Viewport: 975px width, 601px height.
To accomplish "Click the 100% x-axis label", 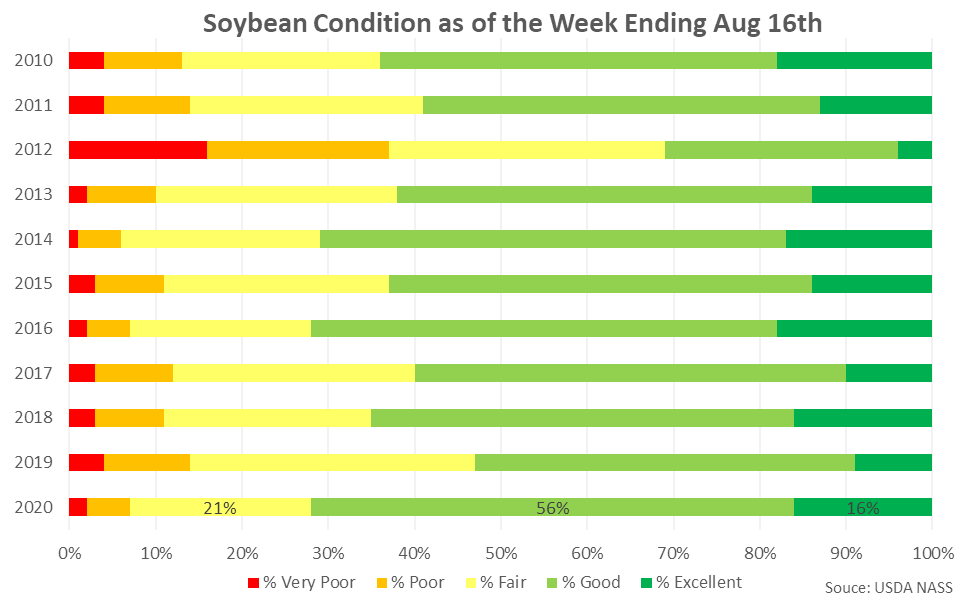I will [930, 552].
